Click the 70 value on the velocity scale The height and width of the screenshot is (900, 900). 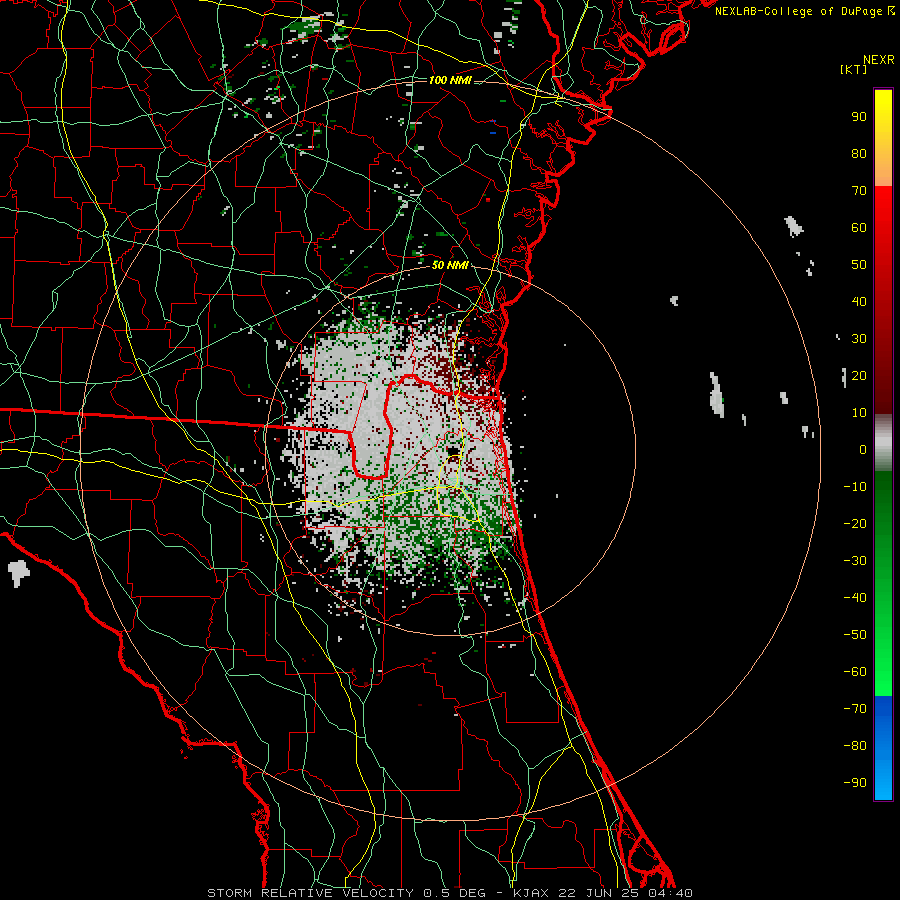[859, 191]
